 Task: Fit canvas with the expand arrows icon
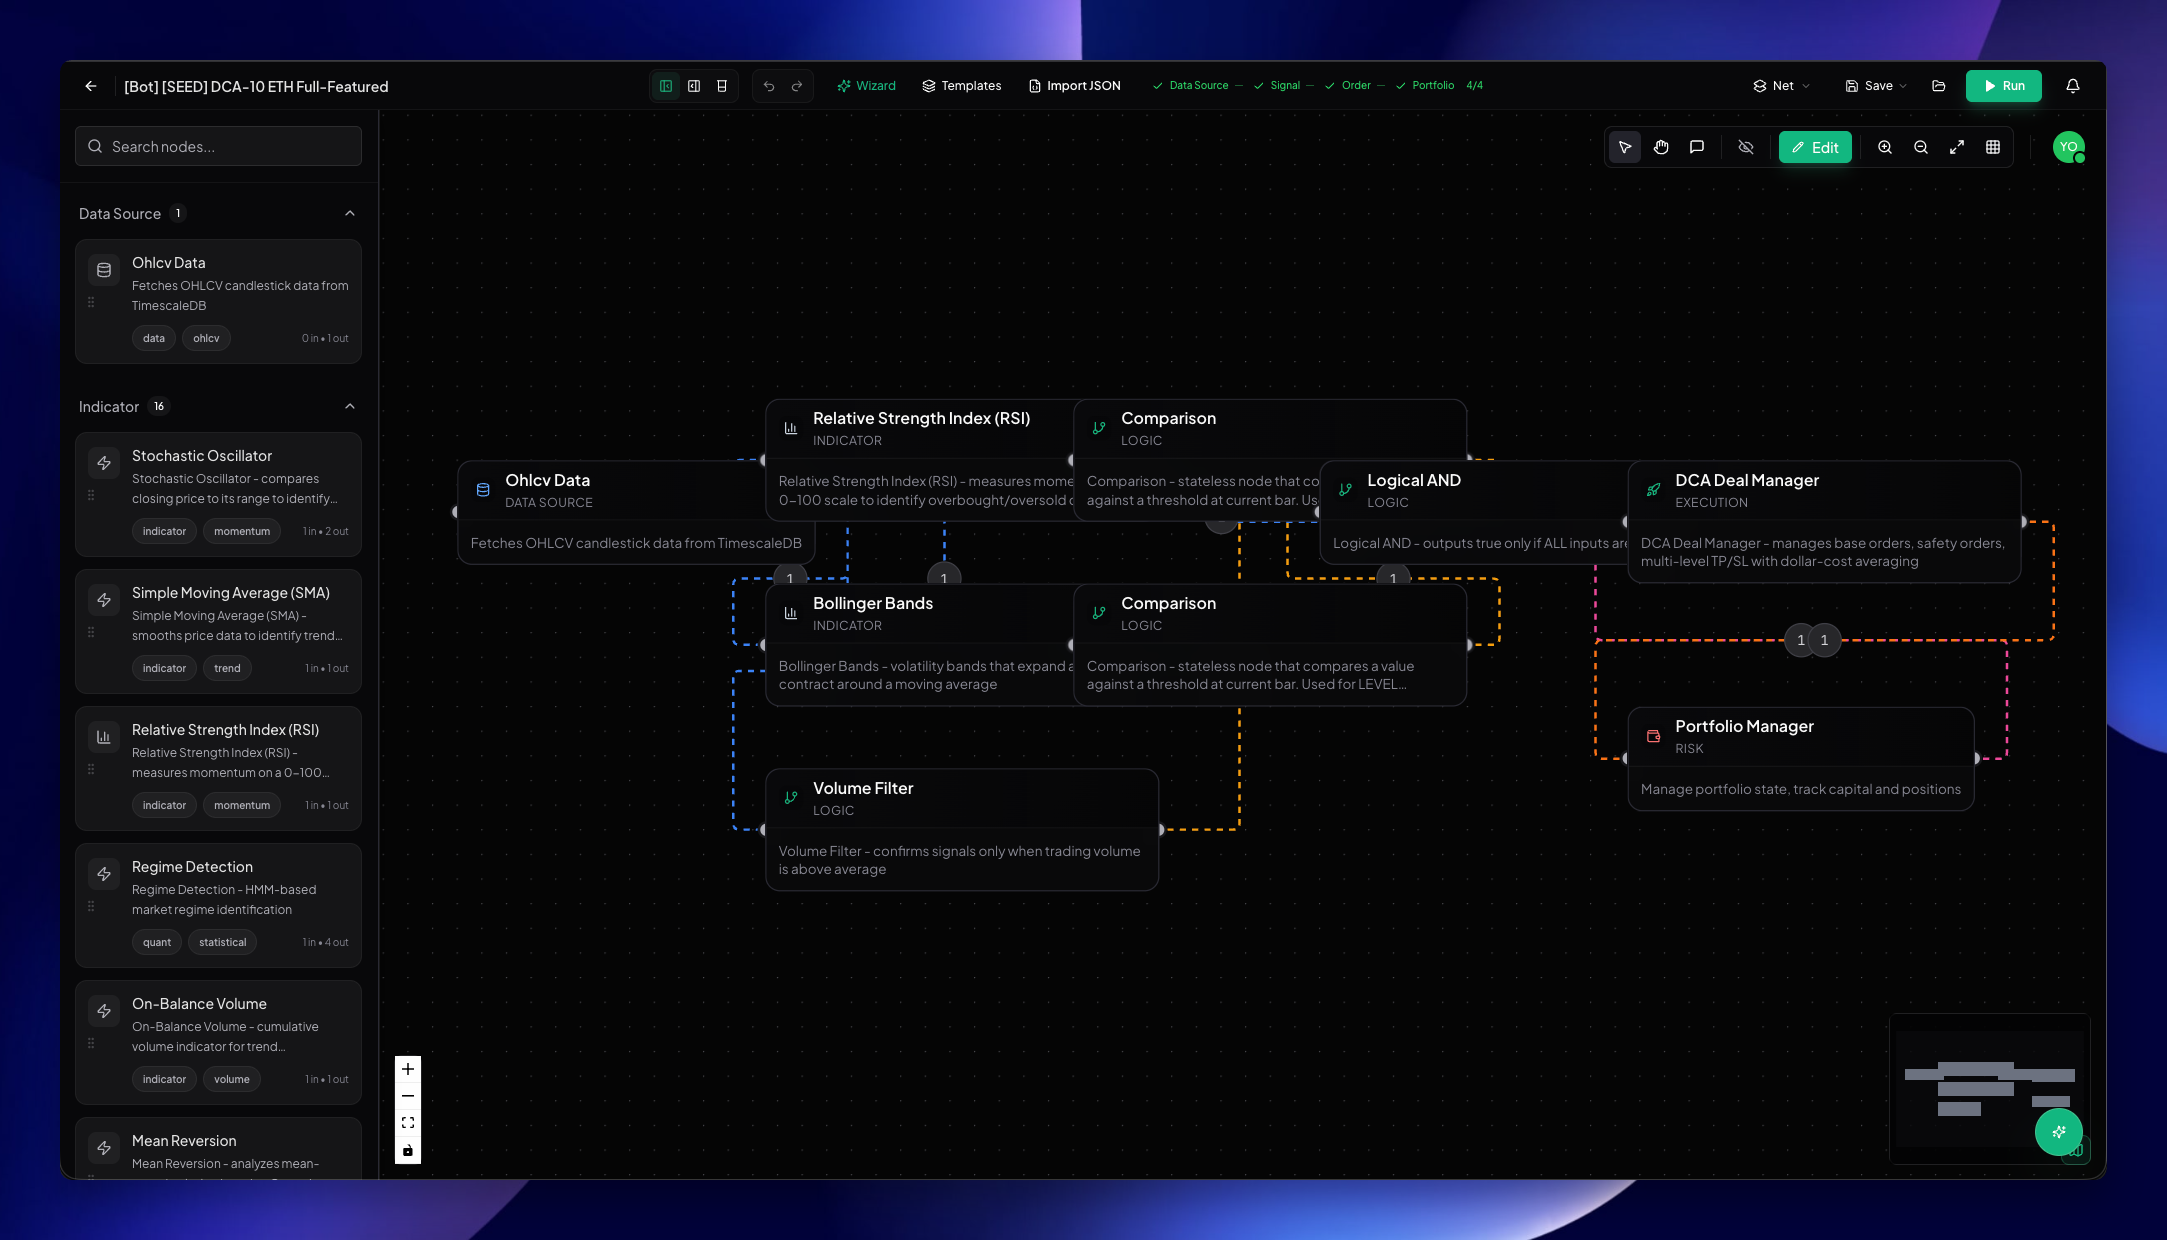click(x=1957, y=147)
